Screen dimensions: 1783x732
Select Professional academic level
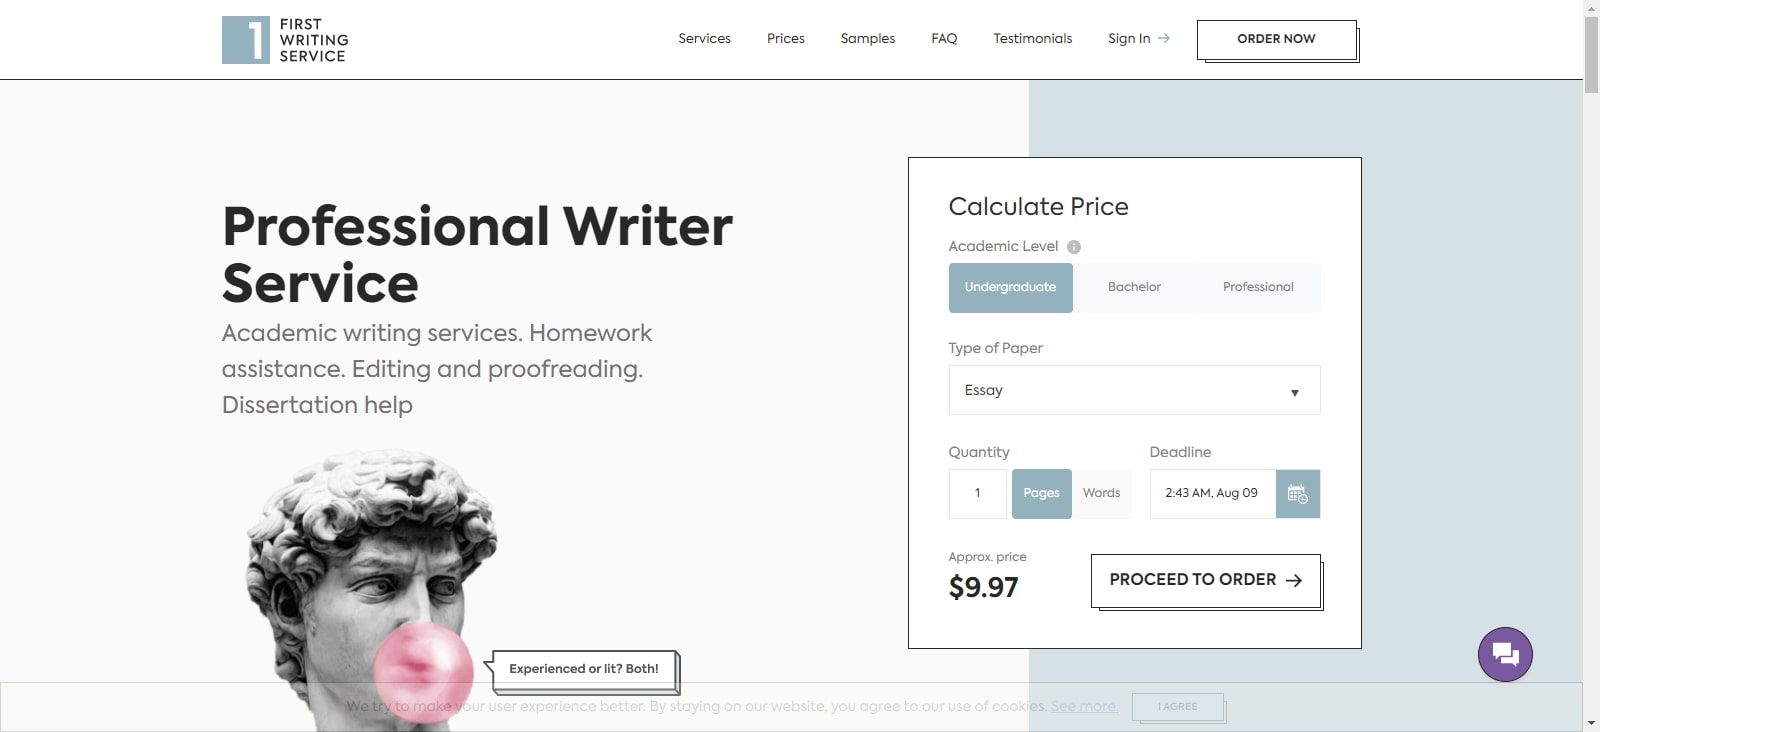click(x=1258, y=288)
